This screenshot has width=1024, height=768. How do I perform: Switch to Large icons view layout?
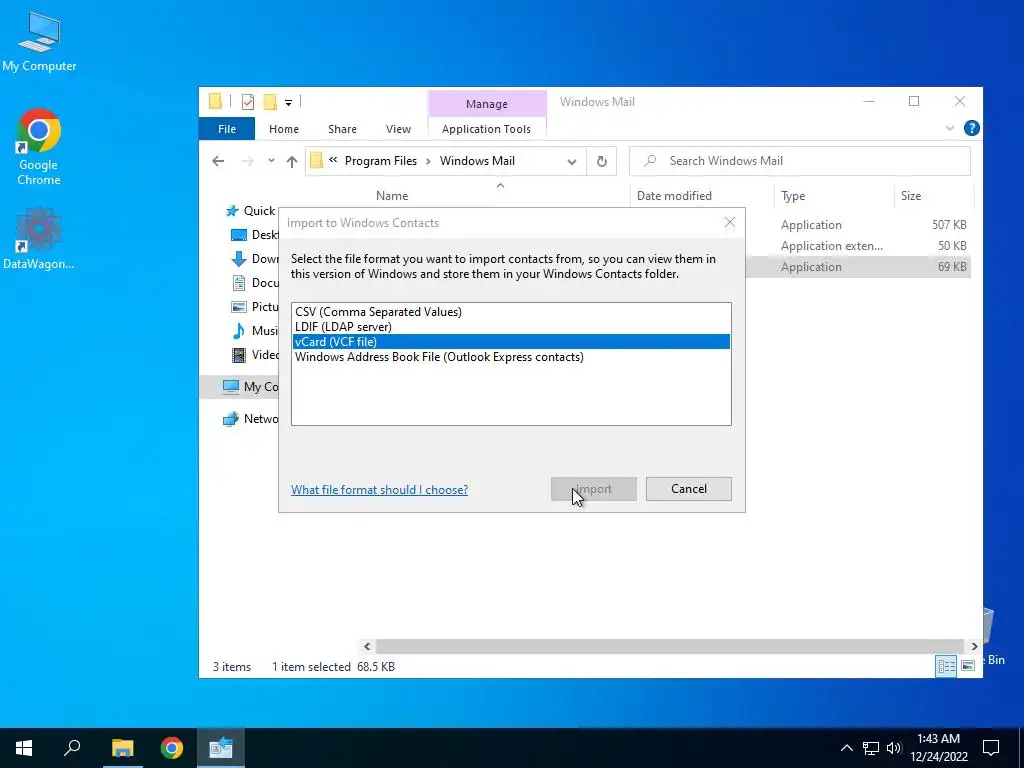point(968,666)
